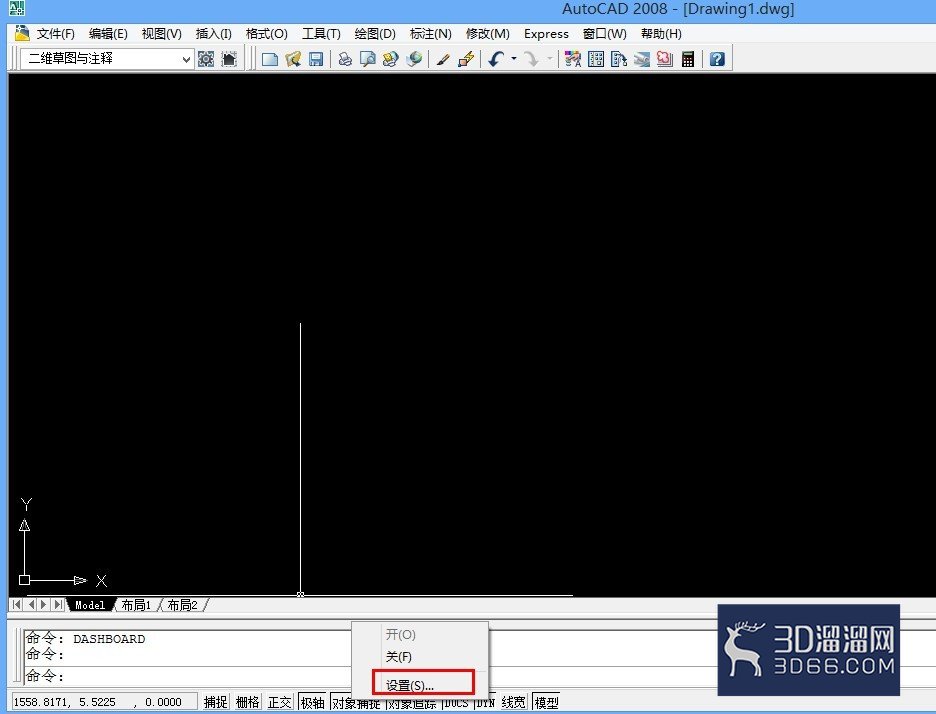Viewport: 936px width, 714px height.
Task: Expand the undo history dropdown arrow
Action: tap(513, 59)
